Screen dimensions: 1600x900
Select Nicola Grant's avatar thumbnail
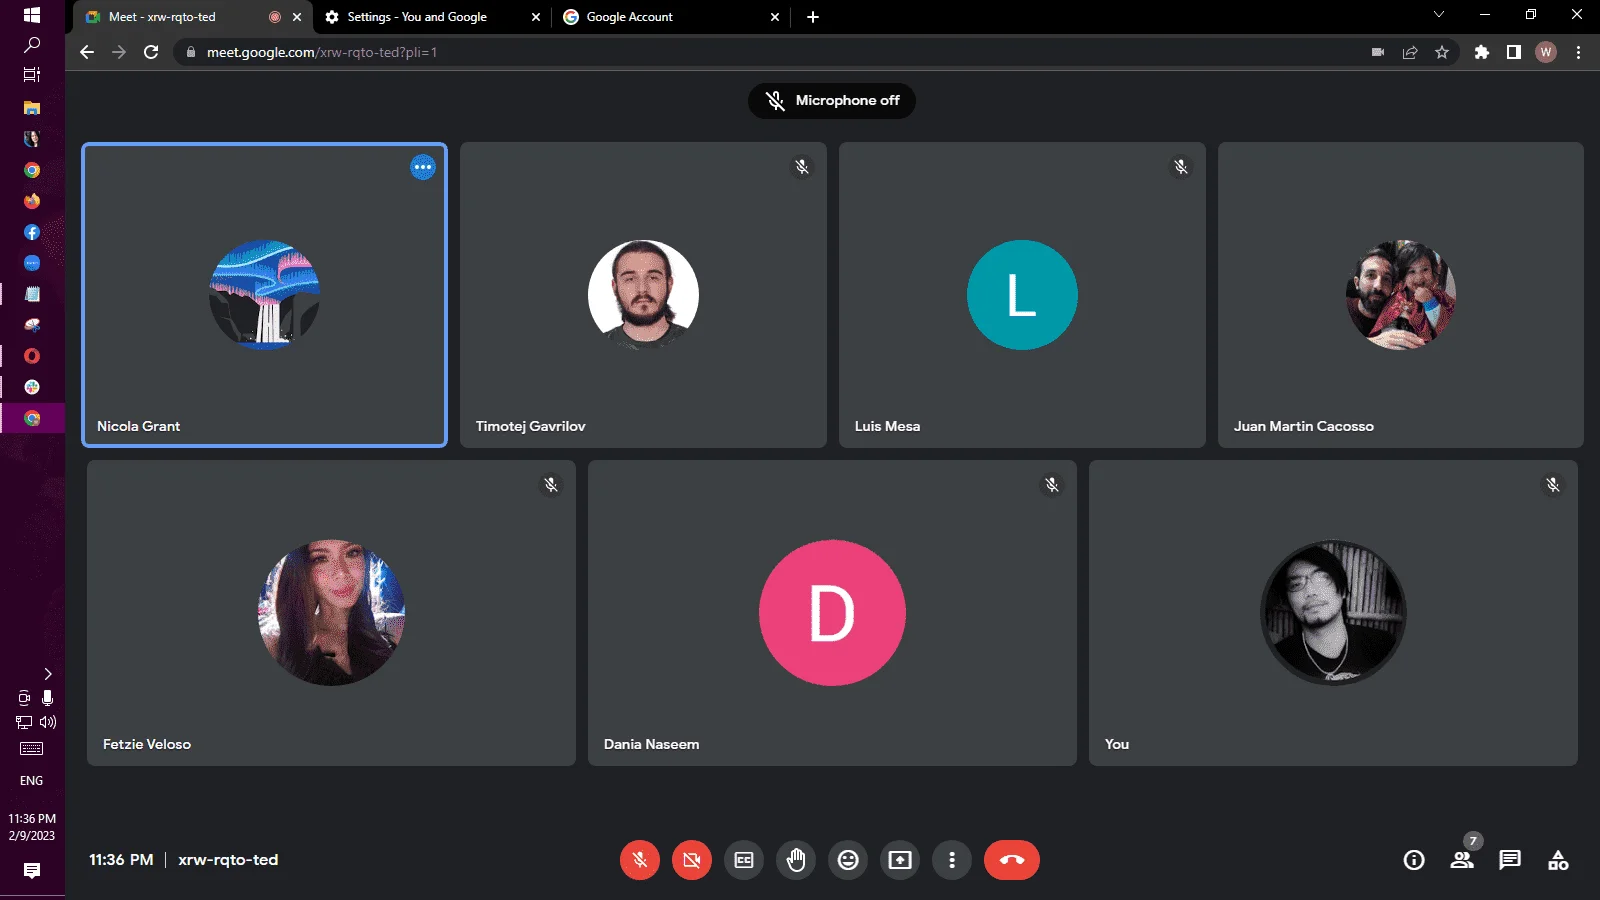[x=264, y=295]
